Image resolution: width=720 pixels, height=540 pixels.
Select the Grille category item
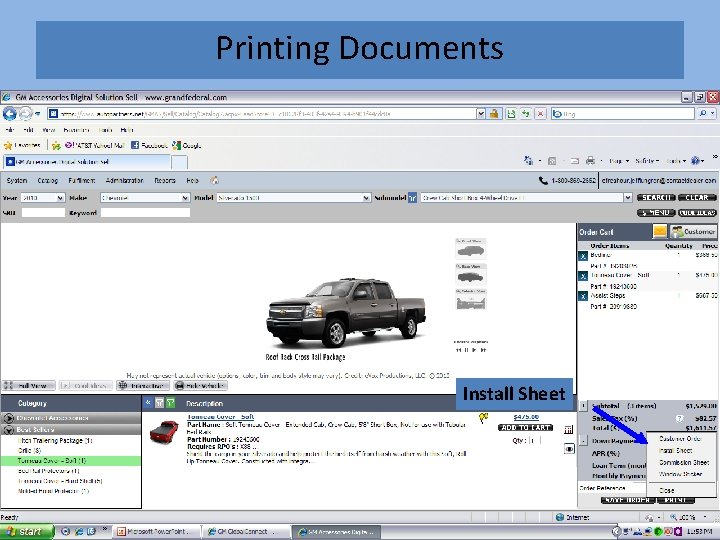click(29, 450)
